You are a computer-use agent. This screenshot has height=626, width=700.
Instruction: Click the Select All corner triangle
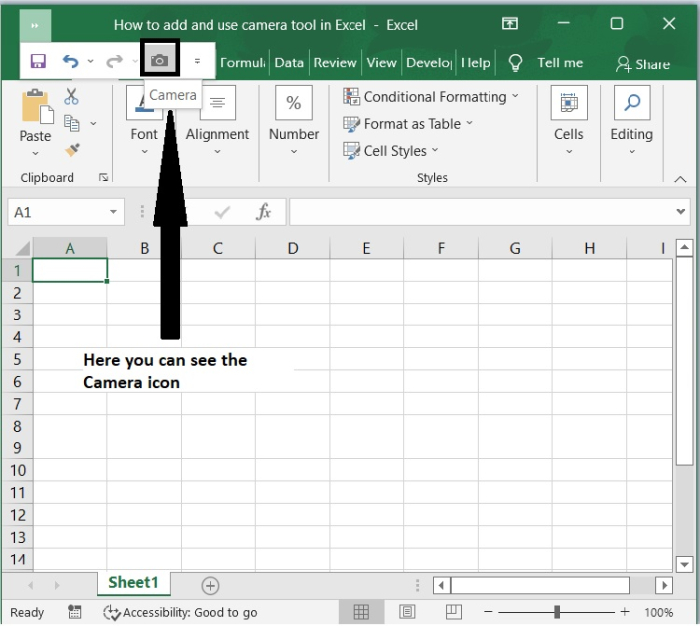point(21,248)
